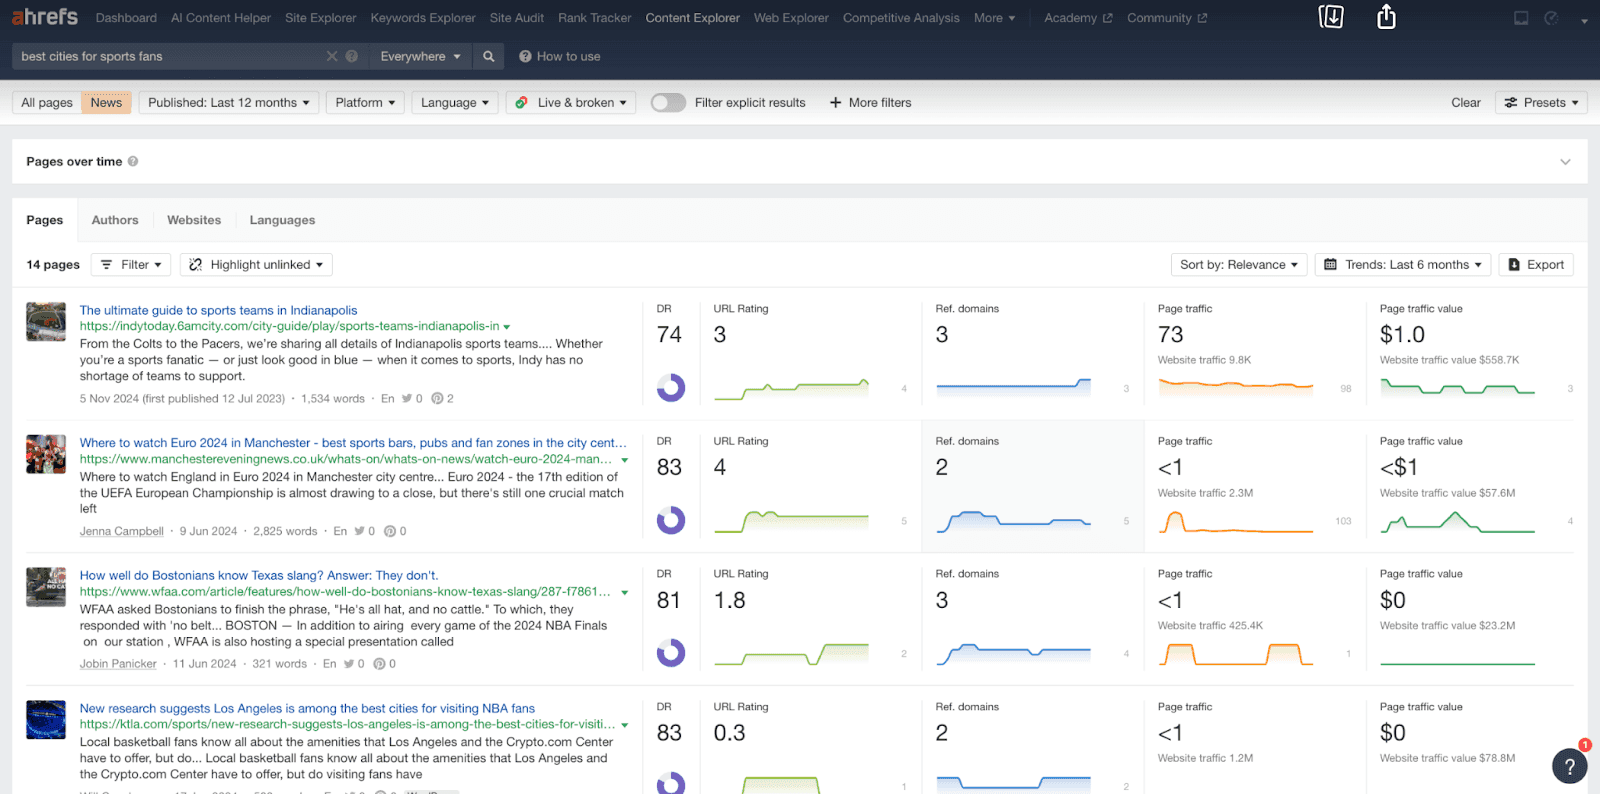Expand the Pages over time panel

coord(1565,161)
